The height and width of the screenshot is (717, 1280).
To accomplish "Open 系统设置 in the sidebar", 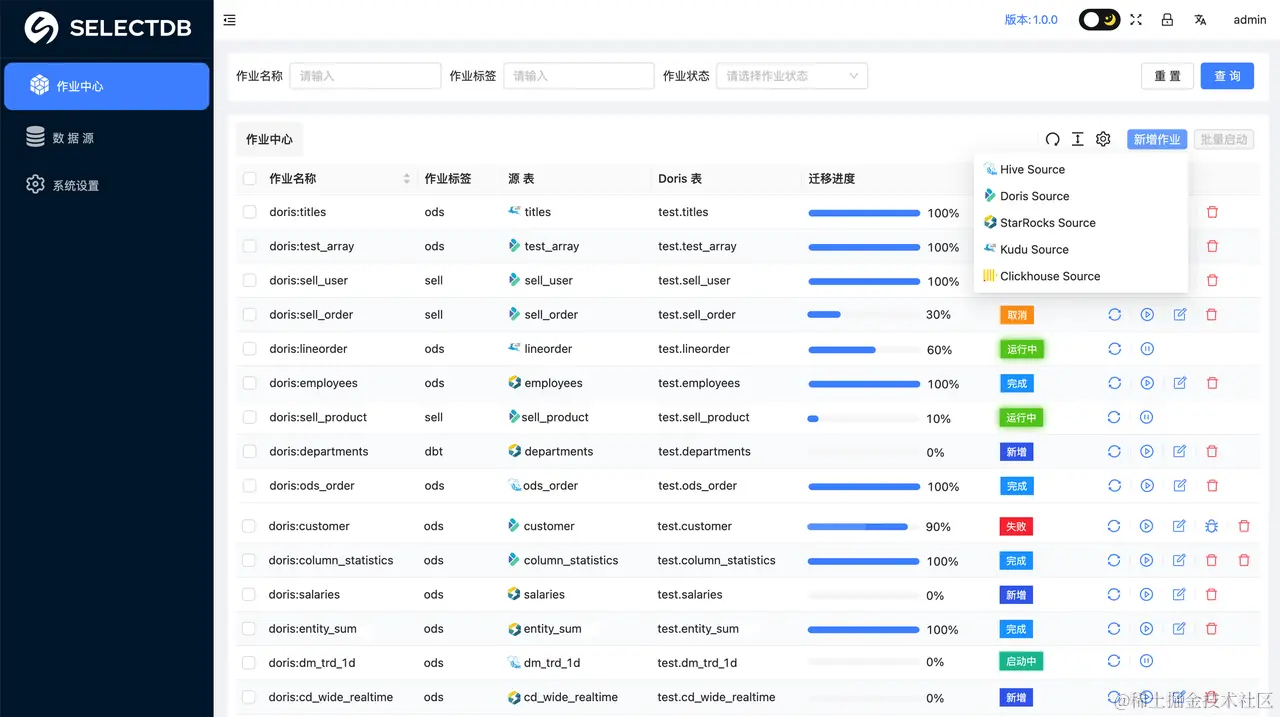I will [107, 185].
